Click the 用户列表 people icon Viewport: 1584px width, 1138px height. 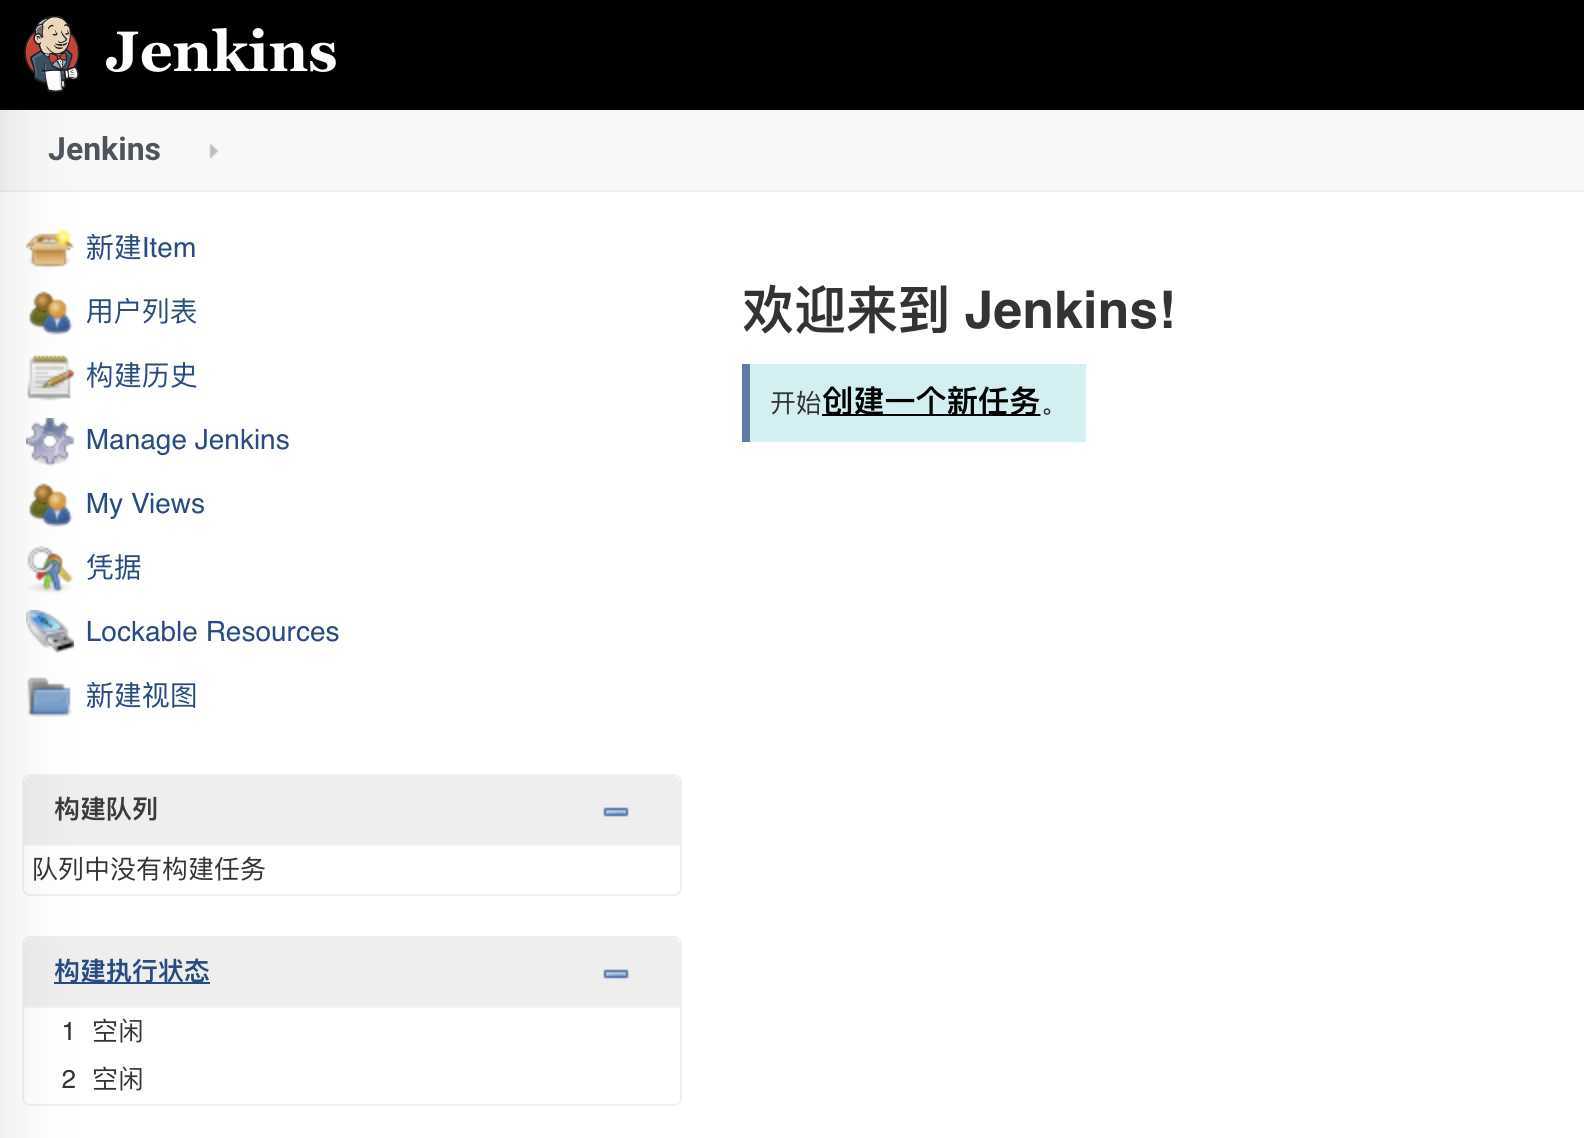click(x=49, y=312)
